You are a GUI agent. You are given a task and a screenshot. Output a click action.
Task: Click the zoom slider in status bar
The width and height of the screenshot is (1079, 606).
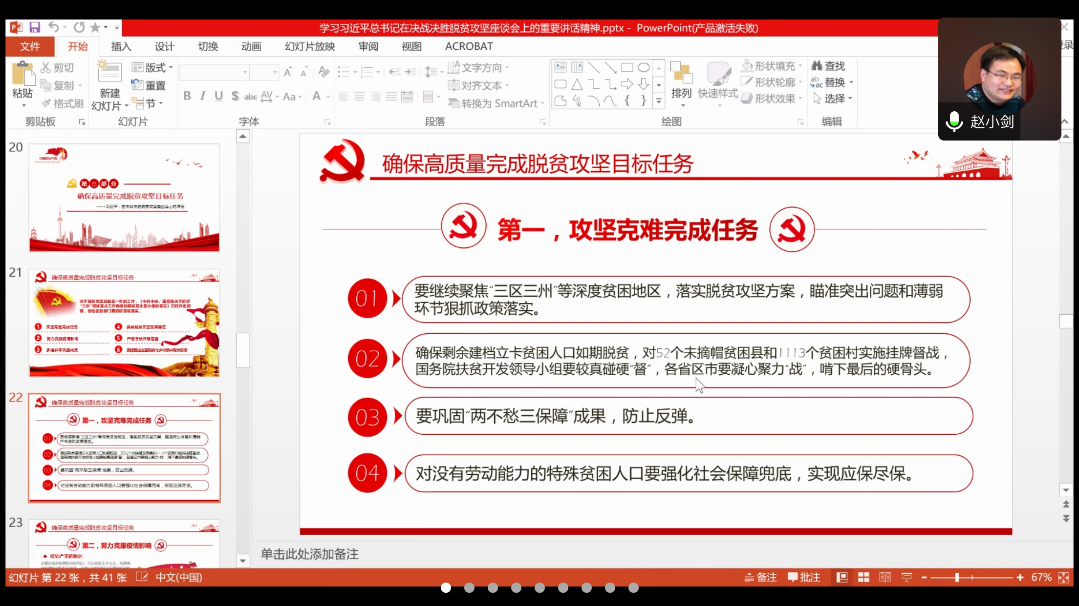click(957, 577)
